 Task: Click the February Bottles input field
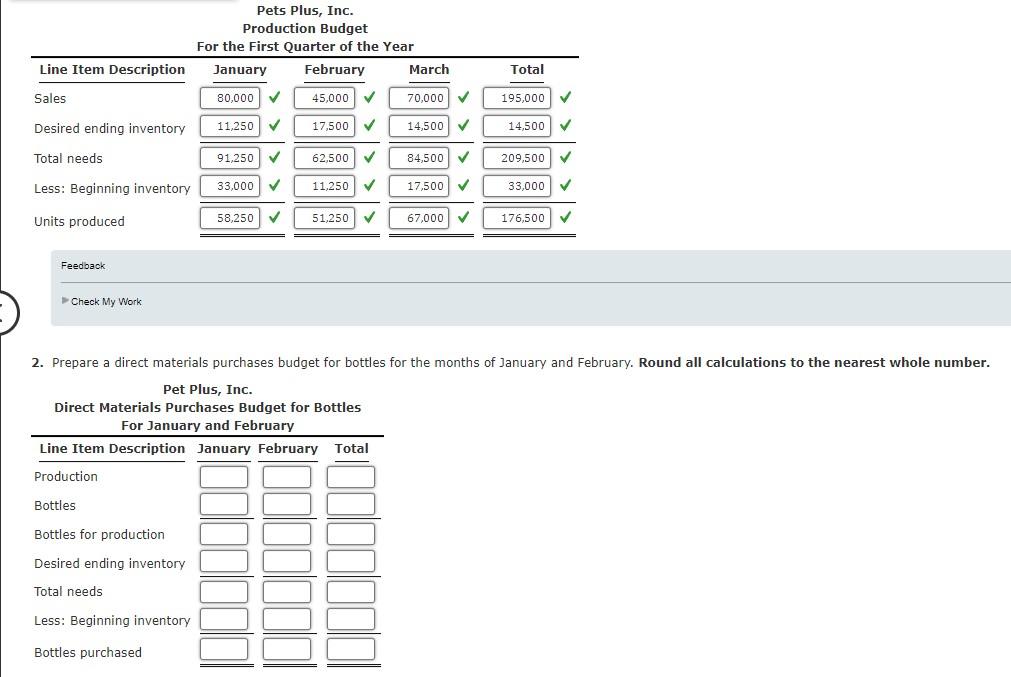pos(287,504)
